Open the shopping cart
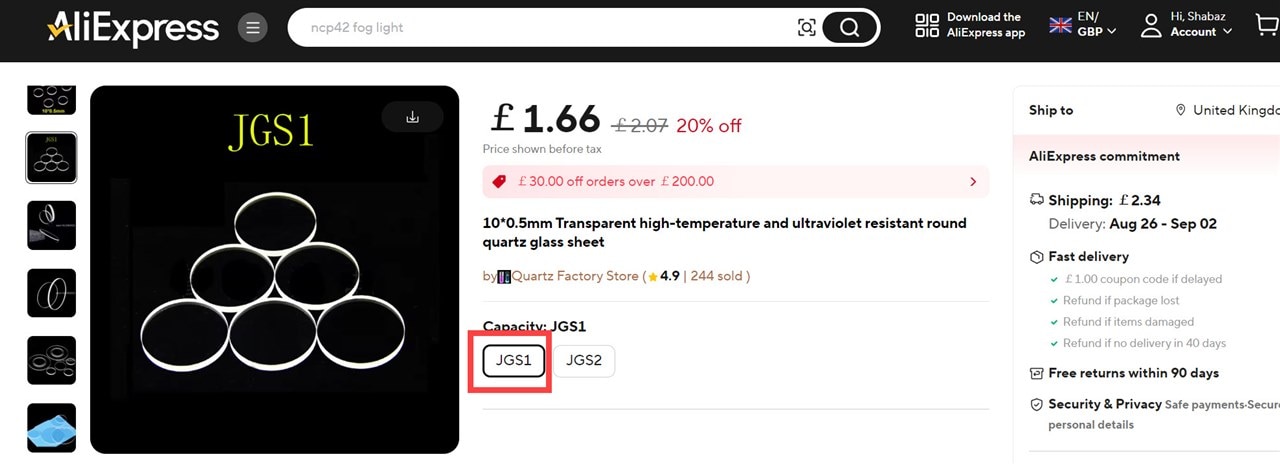 (1267, 24)
